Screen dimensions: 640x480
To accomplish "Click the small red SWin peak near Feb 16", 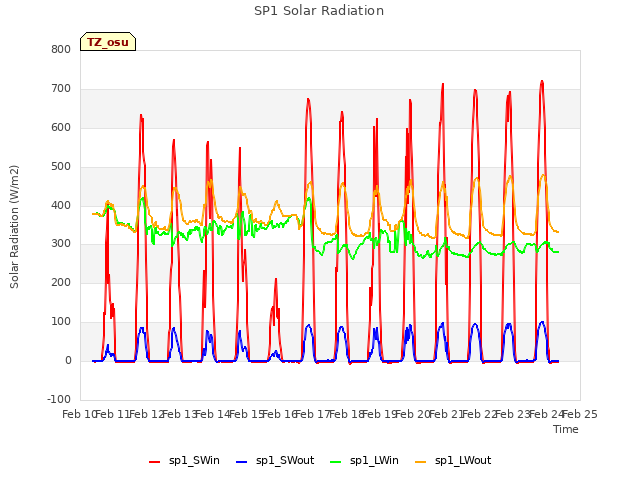I will coord(276,279).
